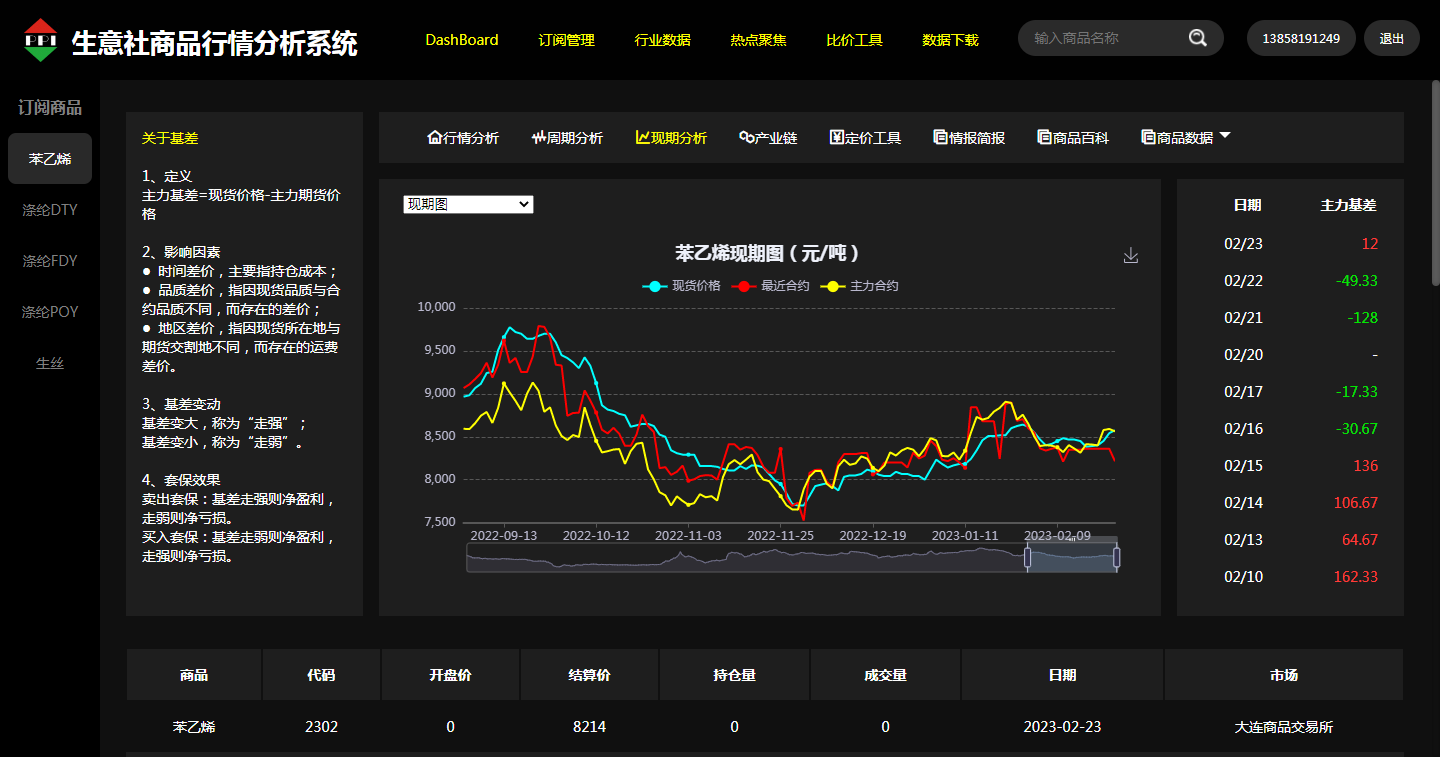Screen dimensions: 1440x757
Task: Open 产业链 chain icon tab
Action: [x=768, y=138]
